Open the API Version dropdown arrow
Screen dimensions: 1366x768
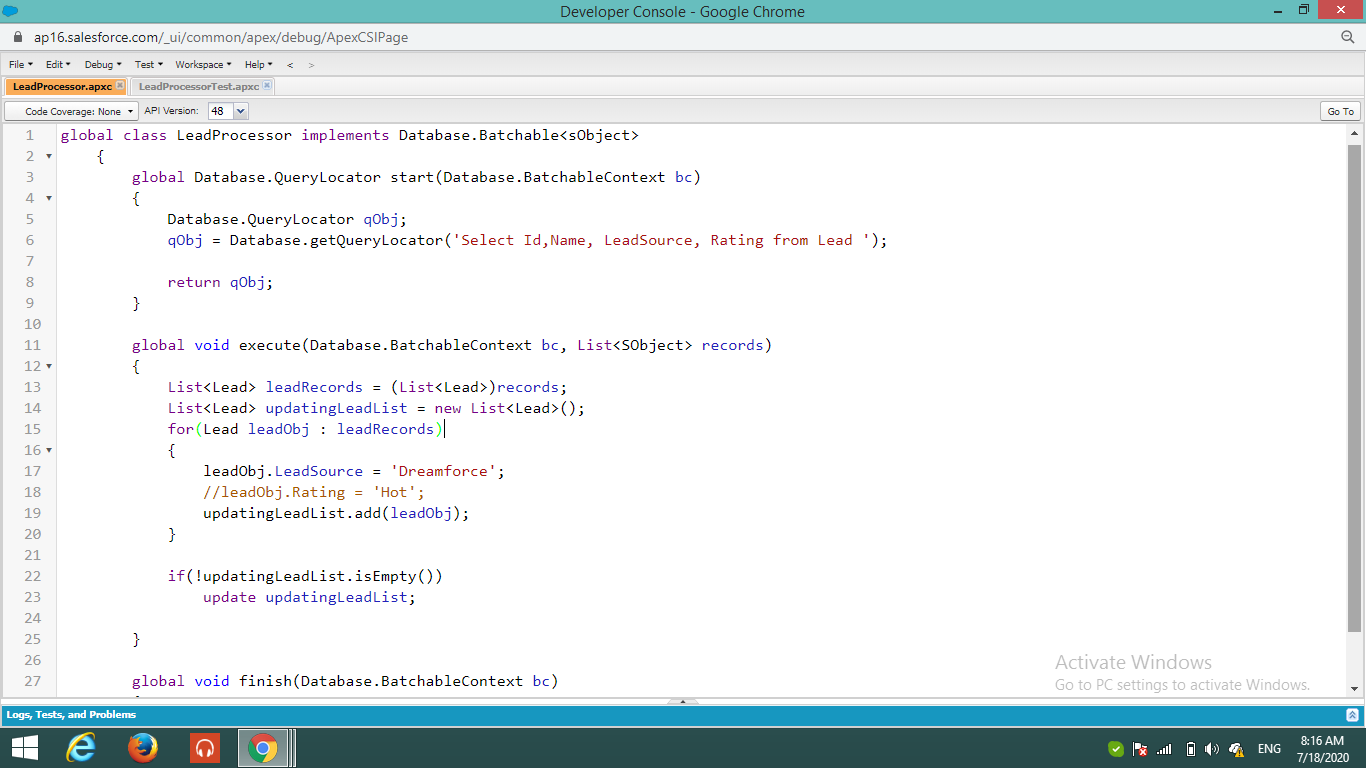click(x=240, y=111)
